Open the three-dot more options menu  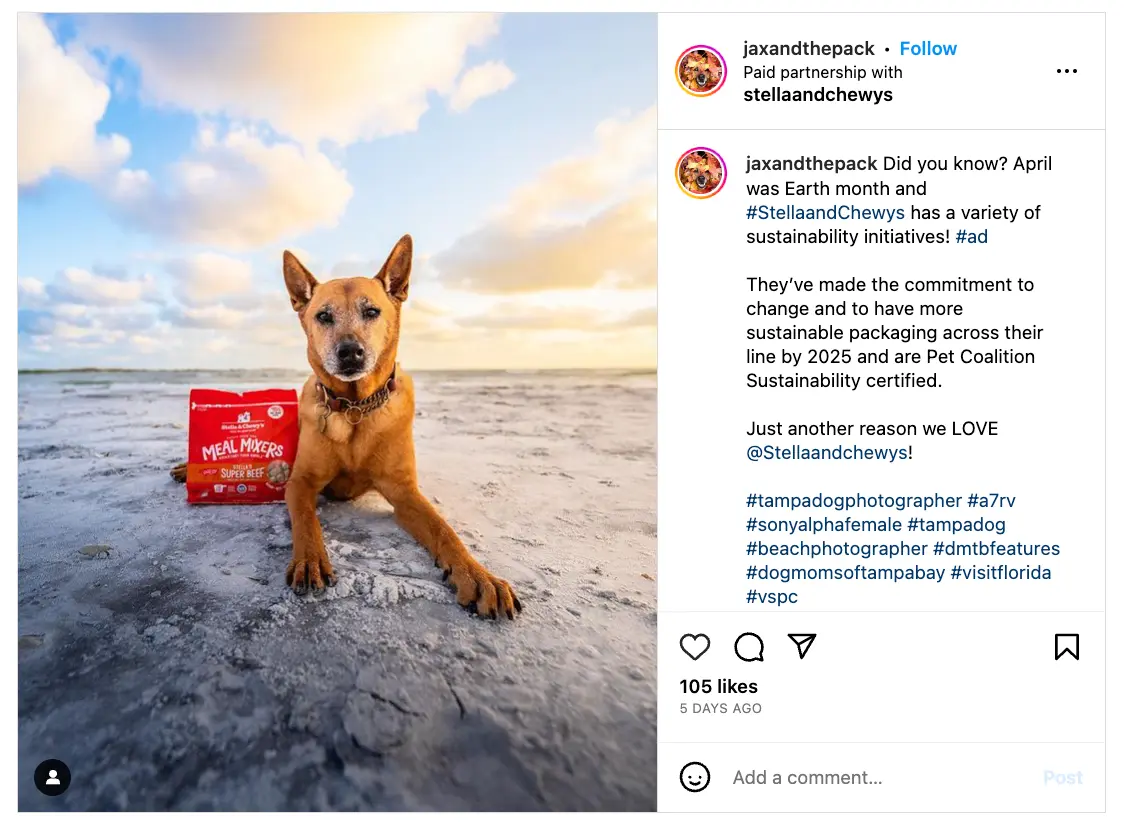tap(1067, 71)
